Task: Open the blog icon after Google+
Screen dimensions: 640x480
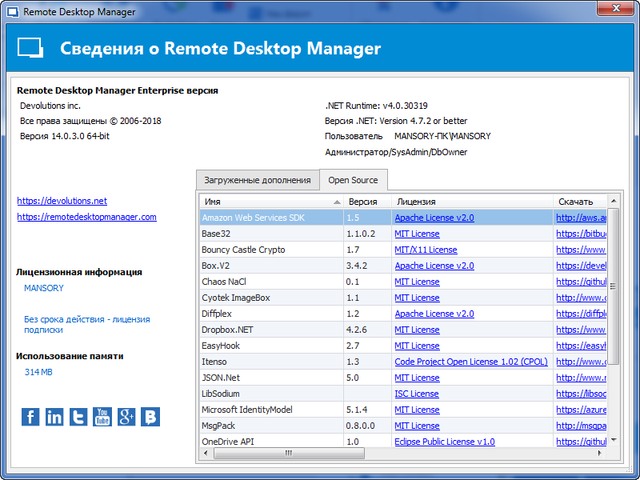Action: [x=151, y=417]
